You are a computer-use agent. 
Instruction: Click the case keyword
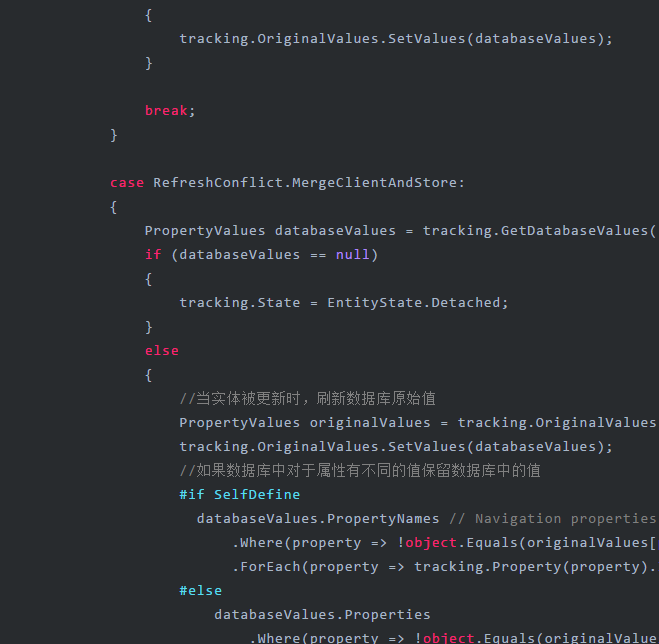[x=127, y=183]
